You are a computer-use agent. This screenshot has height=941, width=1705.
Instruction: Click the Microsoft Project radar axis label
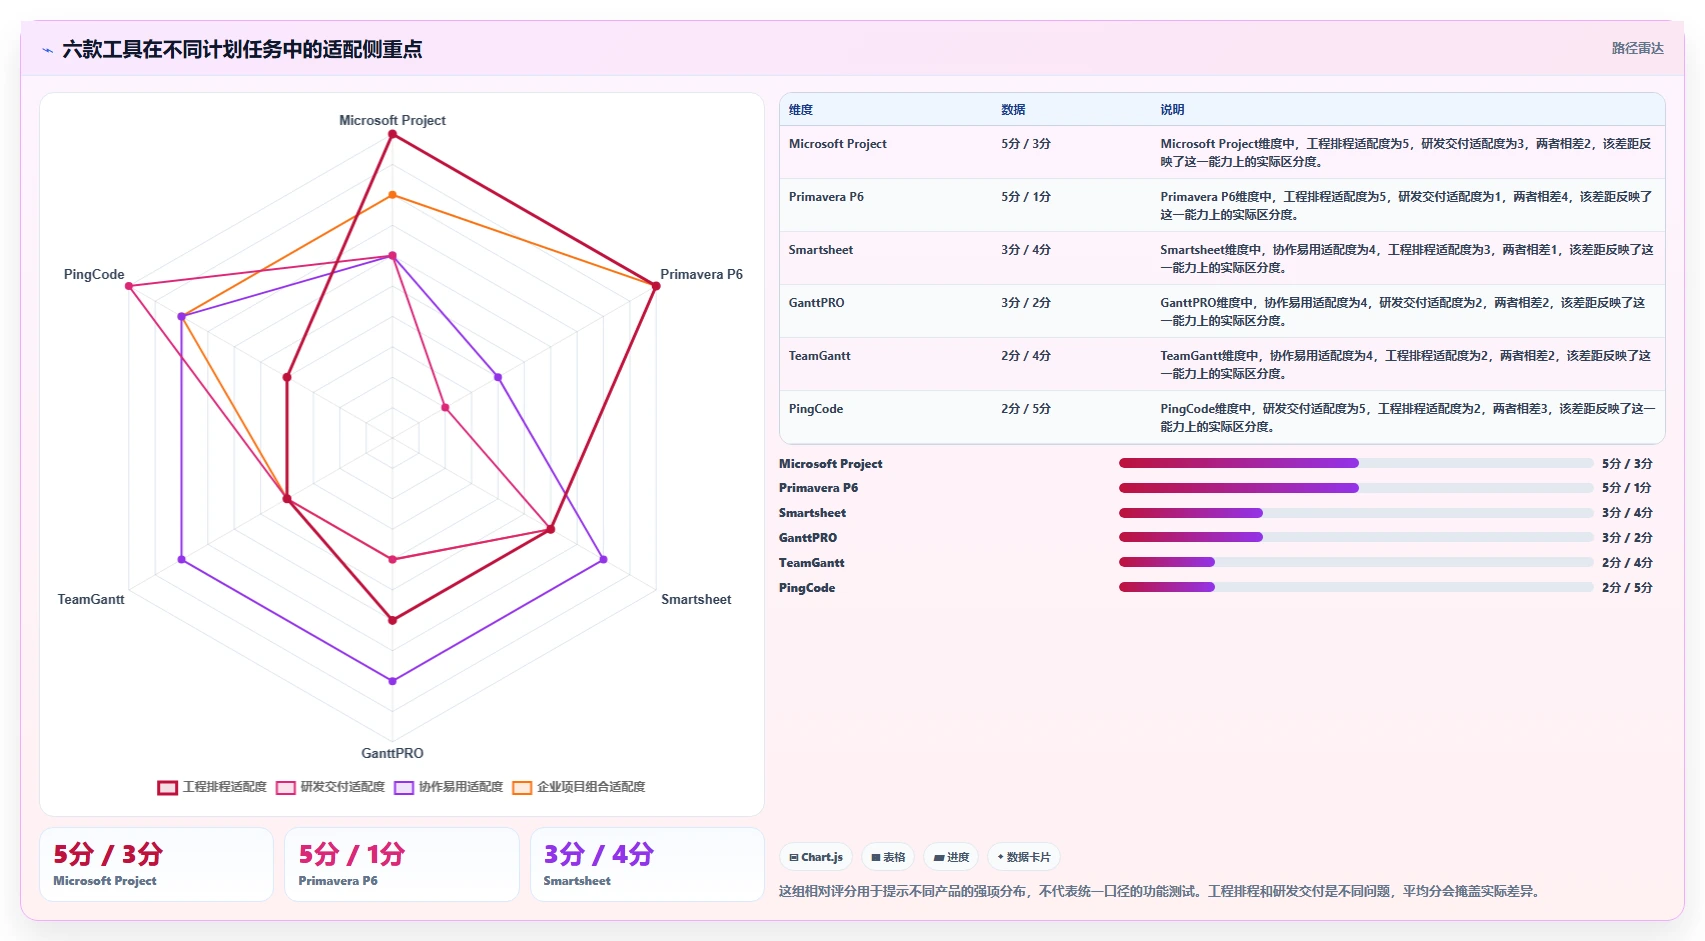(x=392, y=120)
